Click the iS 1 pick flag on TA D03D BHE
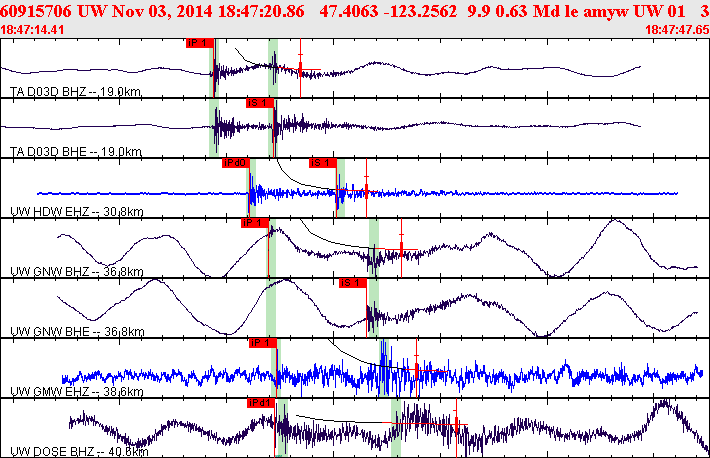Viewport: 710px width, 458px height. click(260, 103)
